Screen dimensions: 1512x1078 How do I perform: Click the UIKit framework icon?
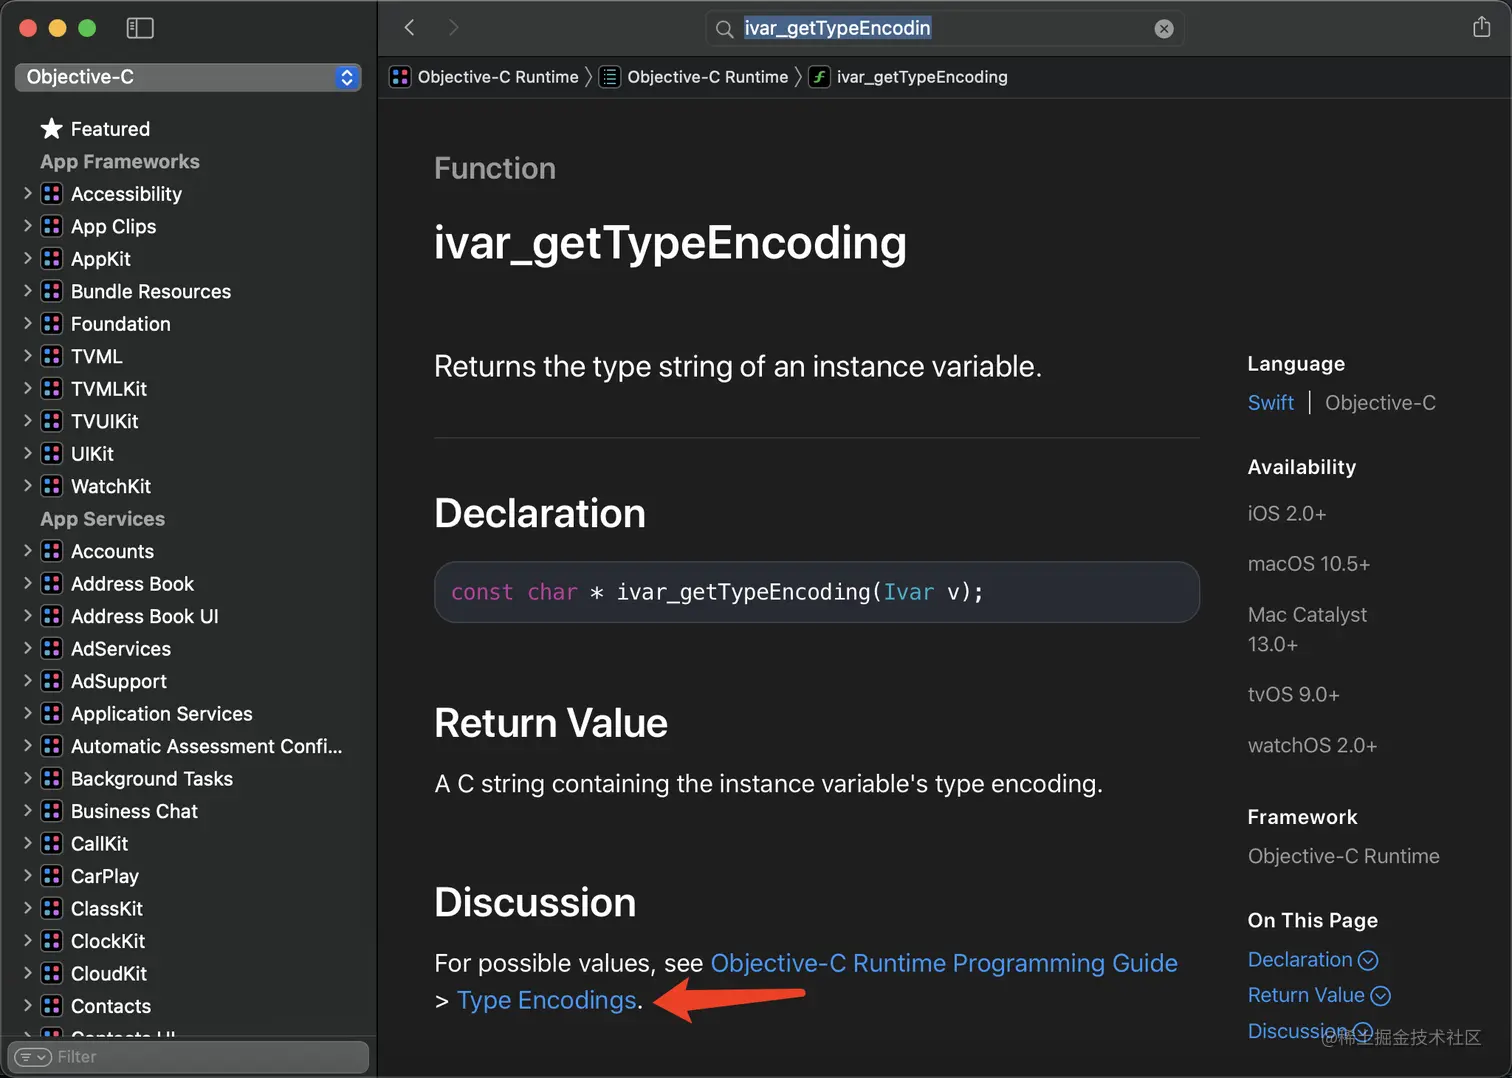click(52, 454)
